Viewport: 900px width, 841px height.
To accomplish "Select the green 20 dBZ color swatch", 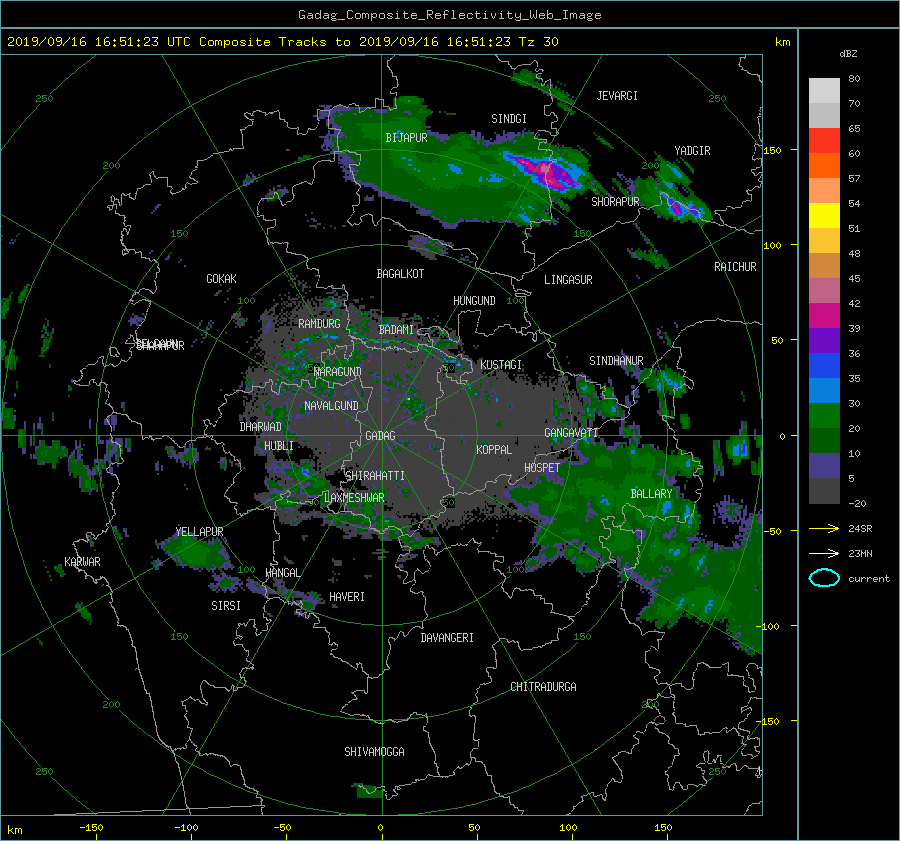I will 824,415.
